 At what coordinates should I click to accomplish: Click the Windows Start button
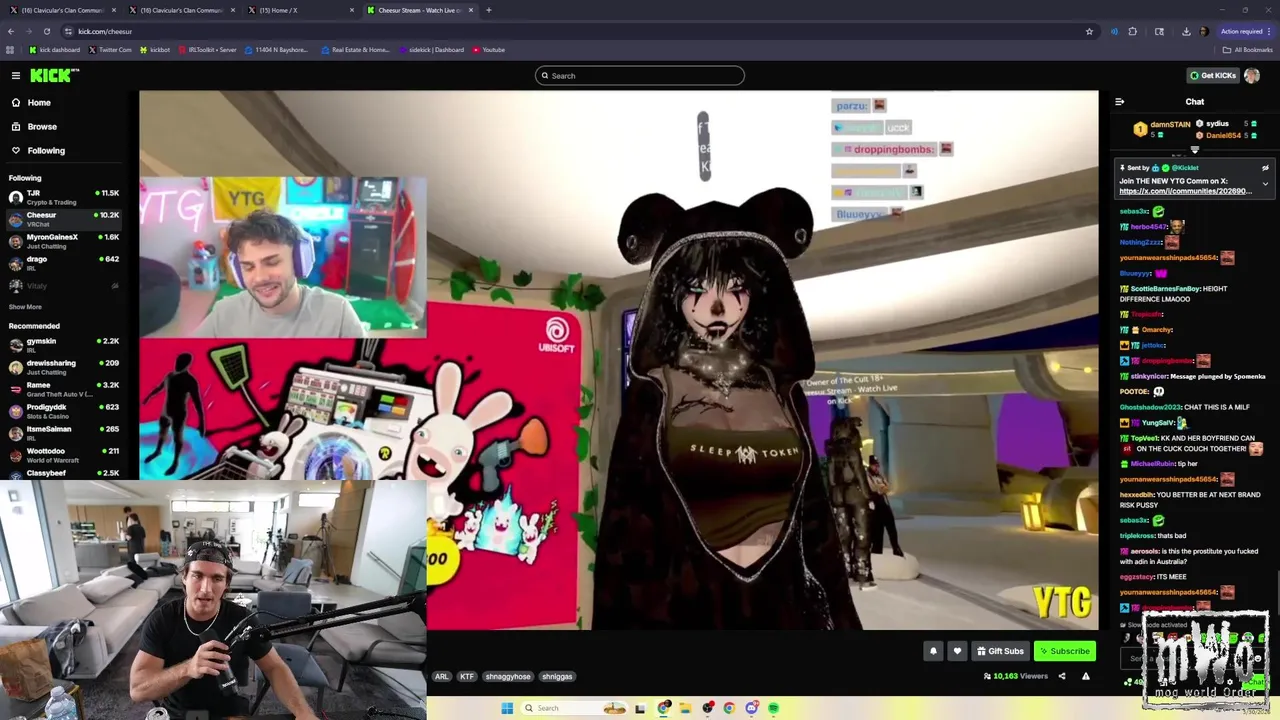click(507, 708)
